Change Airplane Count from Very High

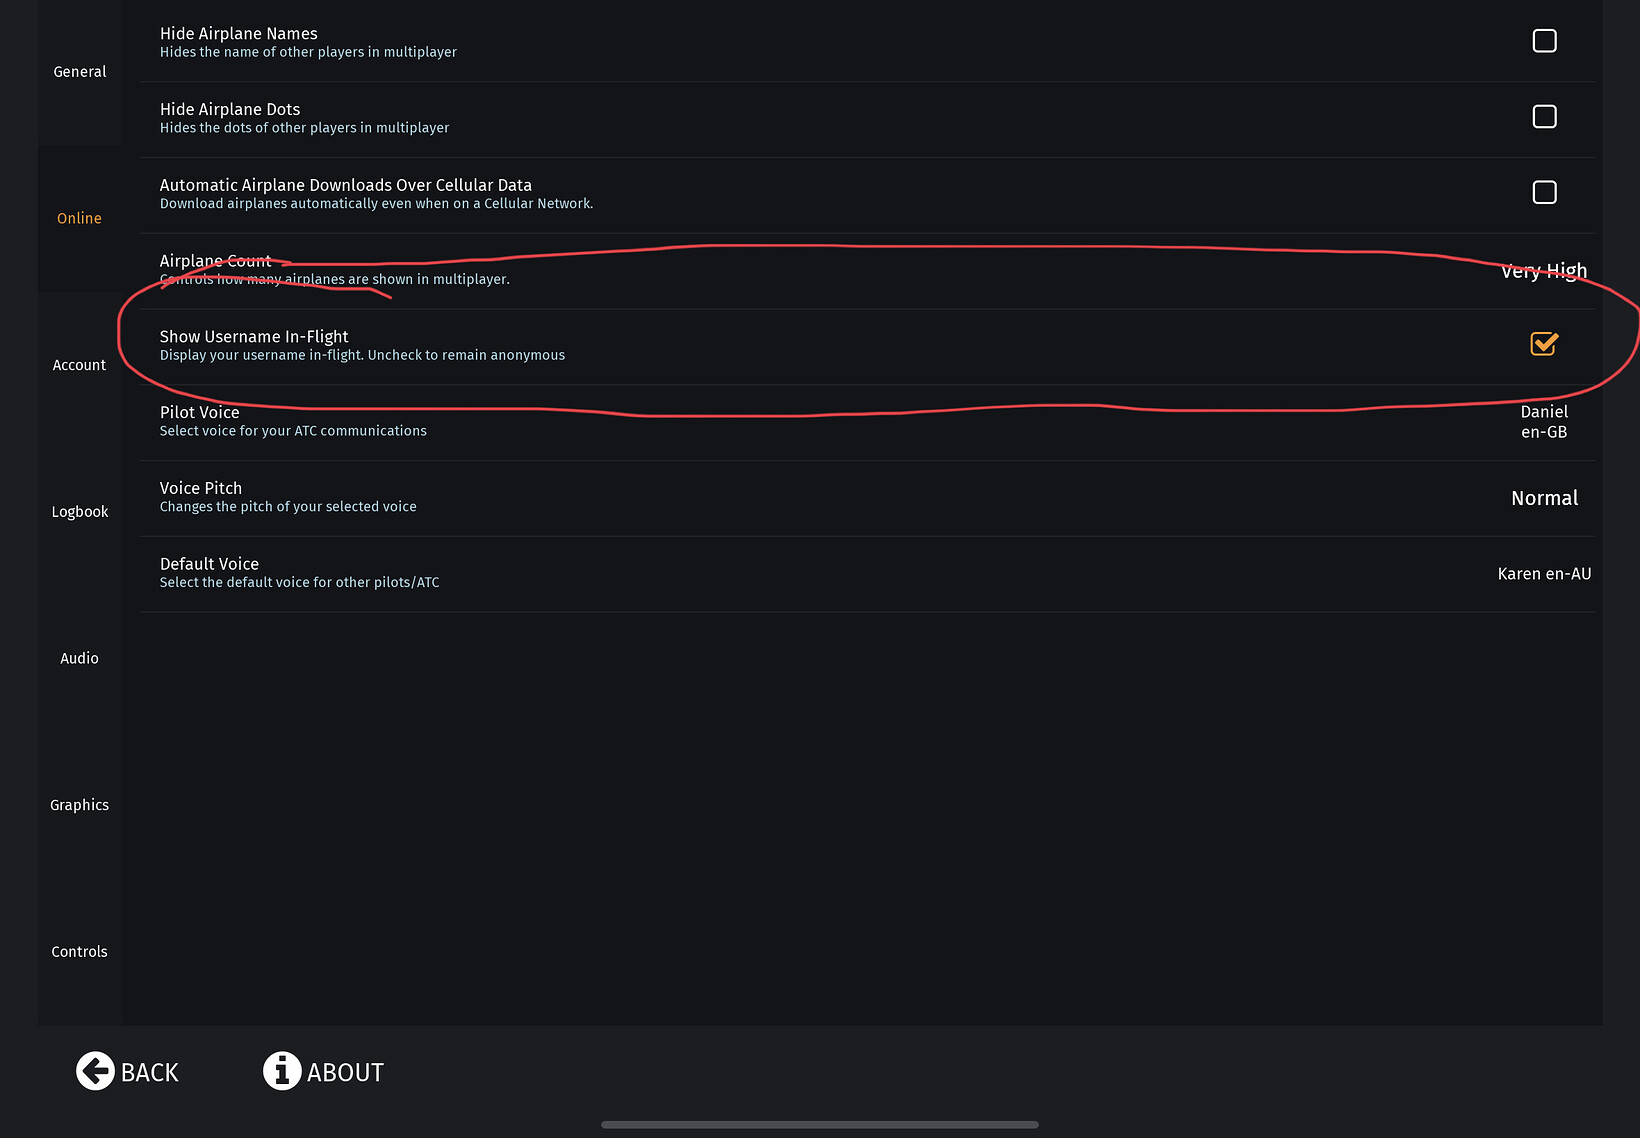tap(1543, 270)
